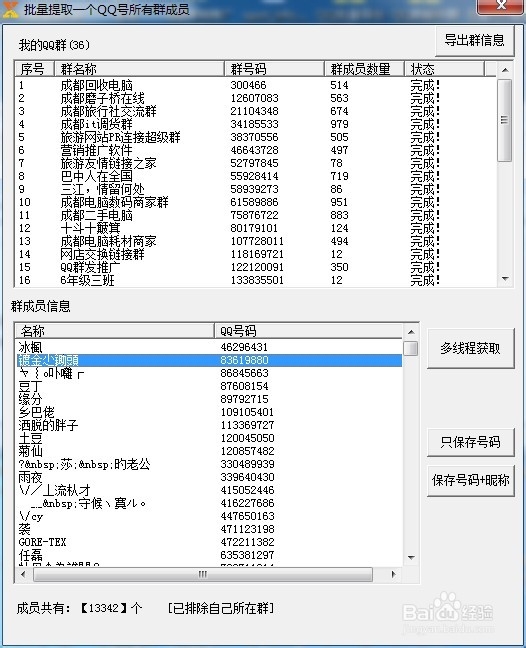This screenshot has width=526, height=648.
Task: Select group row 成都电脑耗材商家
Action: click(255, 241)
